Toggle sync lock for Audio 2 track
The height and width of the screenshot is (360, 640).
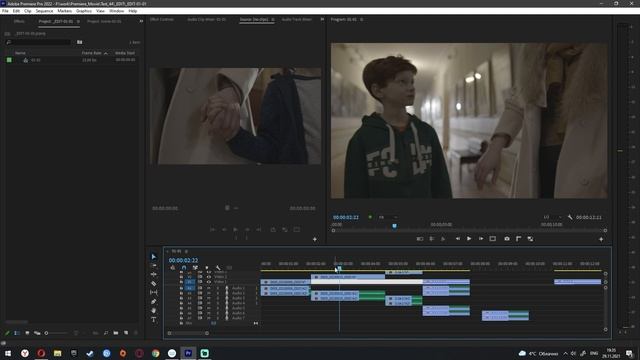point(200,293)
